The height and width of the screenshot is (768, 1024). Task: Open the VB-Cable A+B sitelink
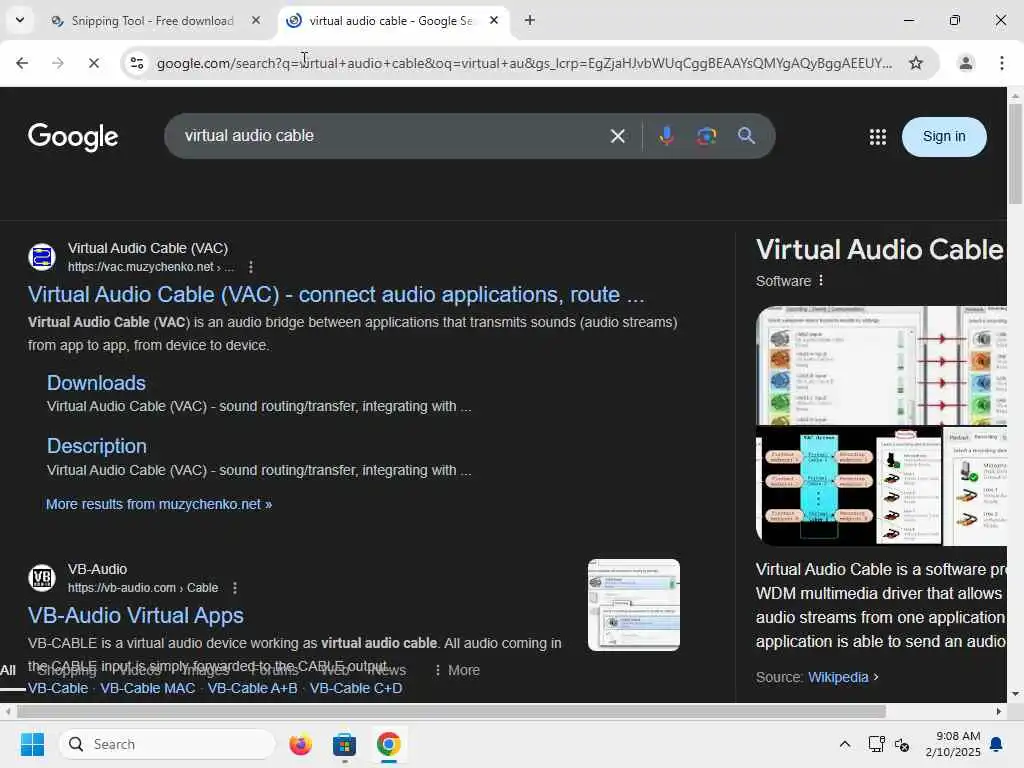click(252, 688)
